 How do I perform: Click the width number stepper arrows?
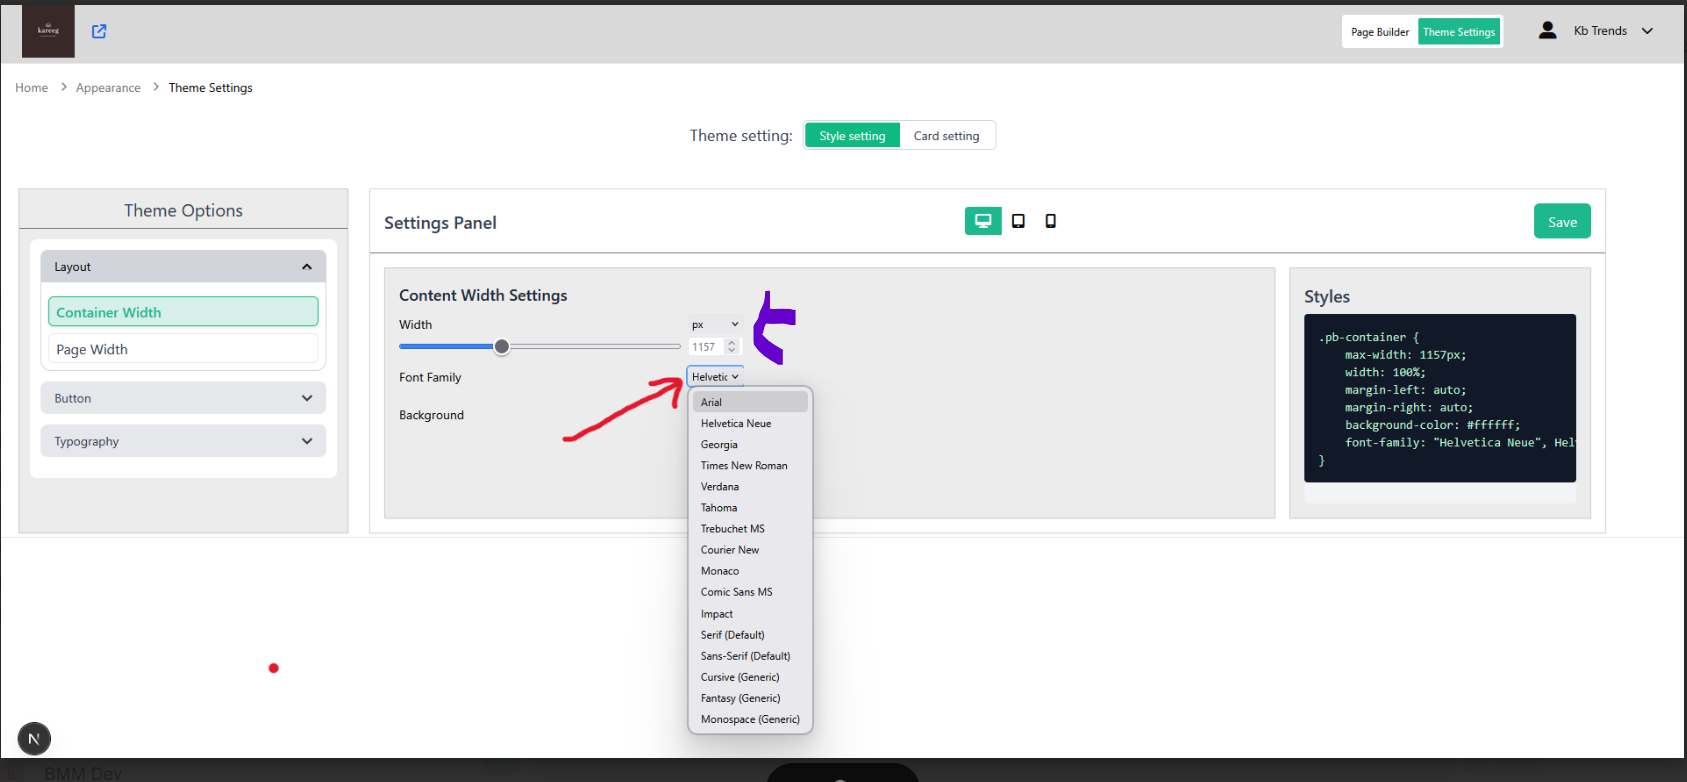click(x=732, y=347)
